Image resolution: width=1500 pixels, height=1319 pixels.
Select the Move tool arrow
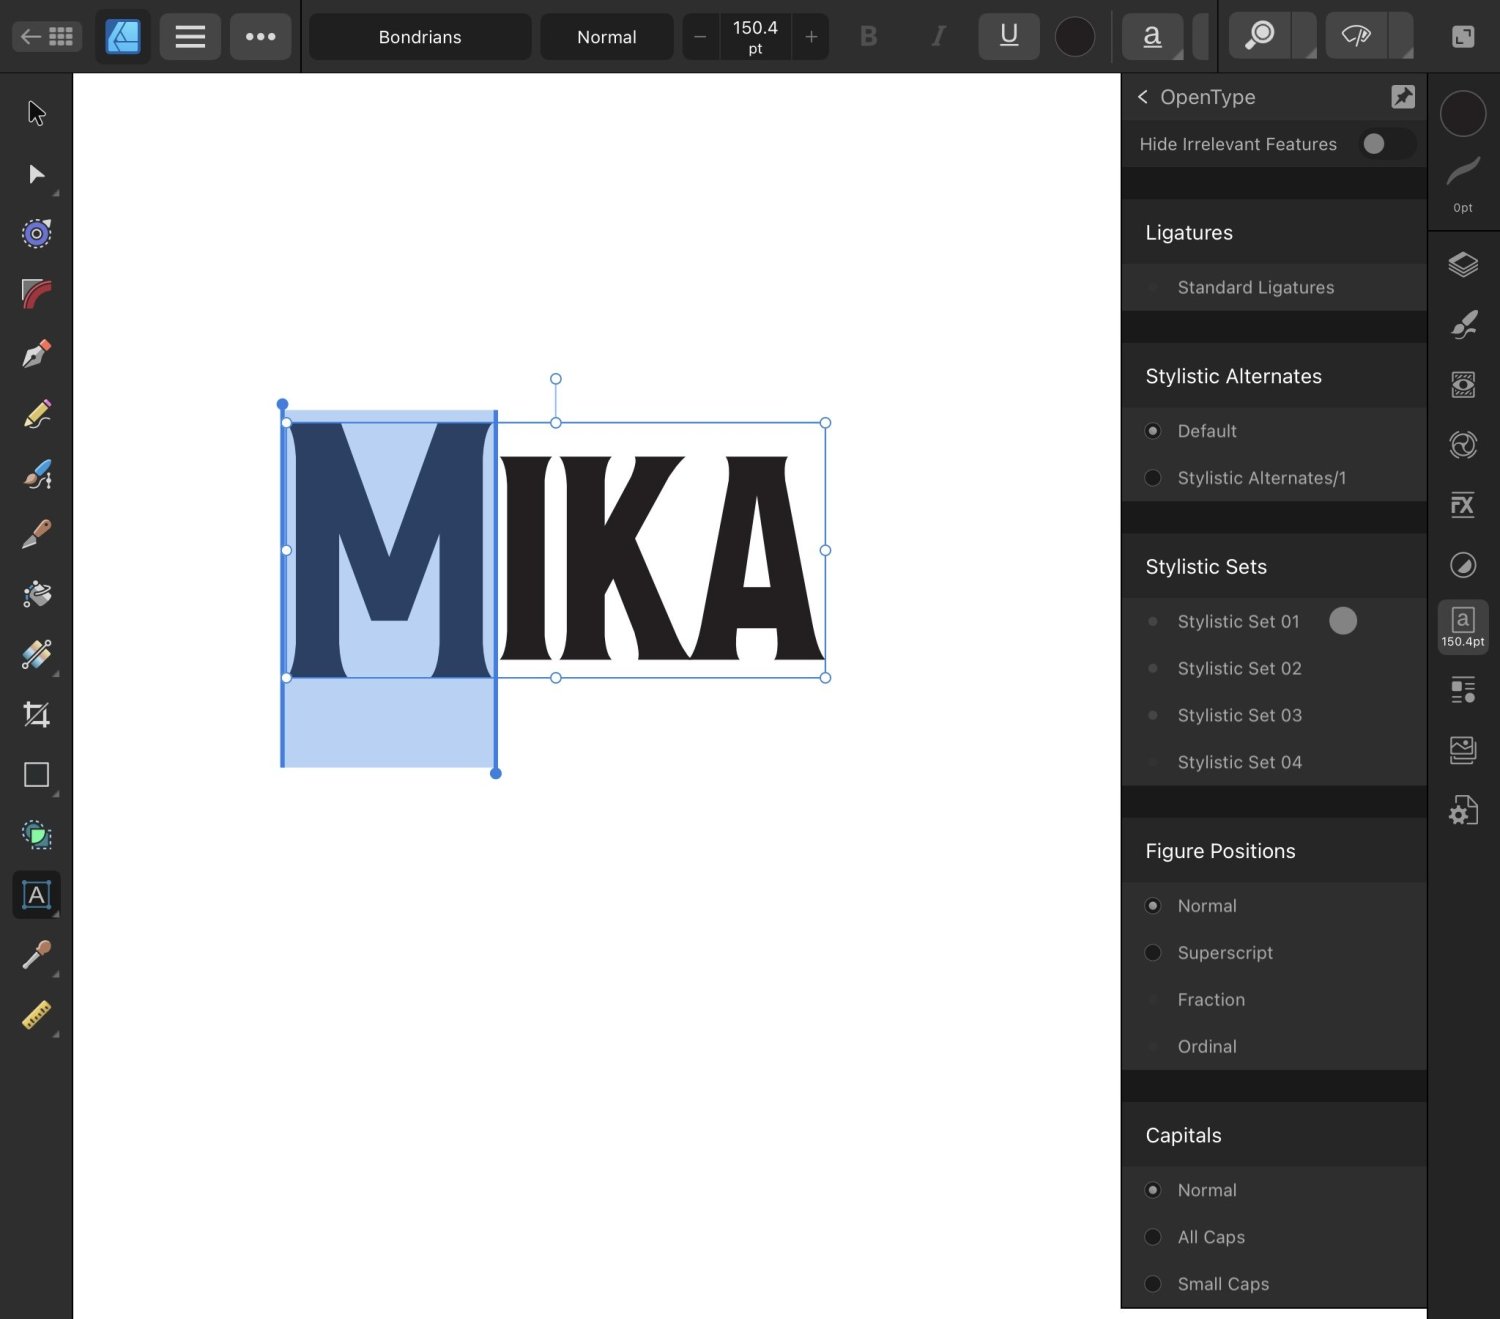(x=37, y=113)
